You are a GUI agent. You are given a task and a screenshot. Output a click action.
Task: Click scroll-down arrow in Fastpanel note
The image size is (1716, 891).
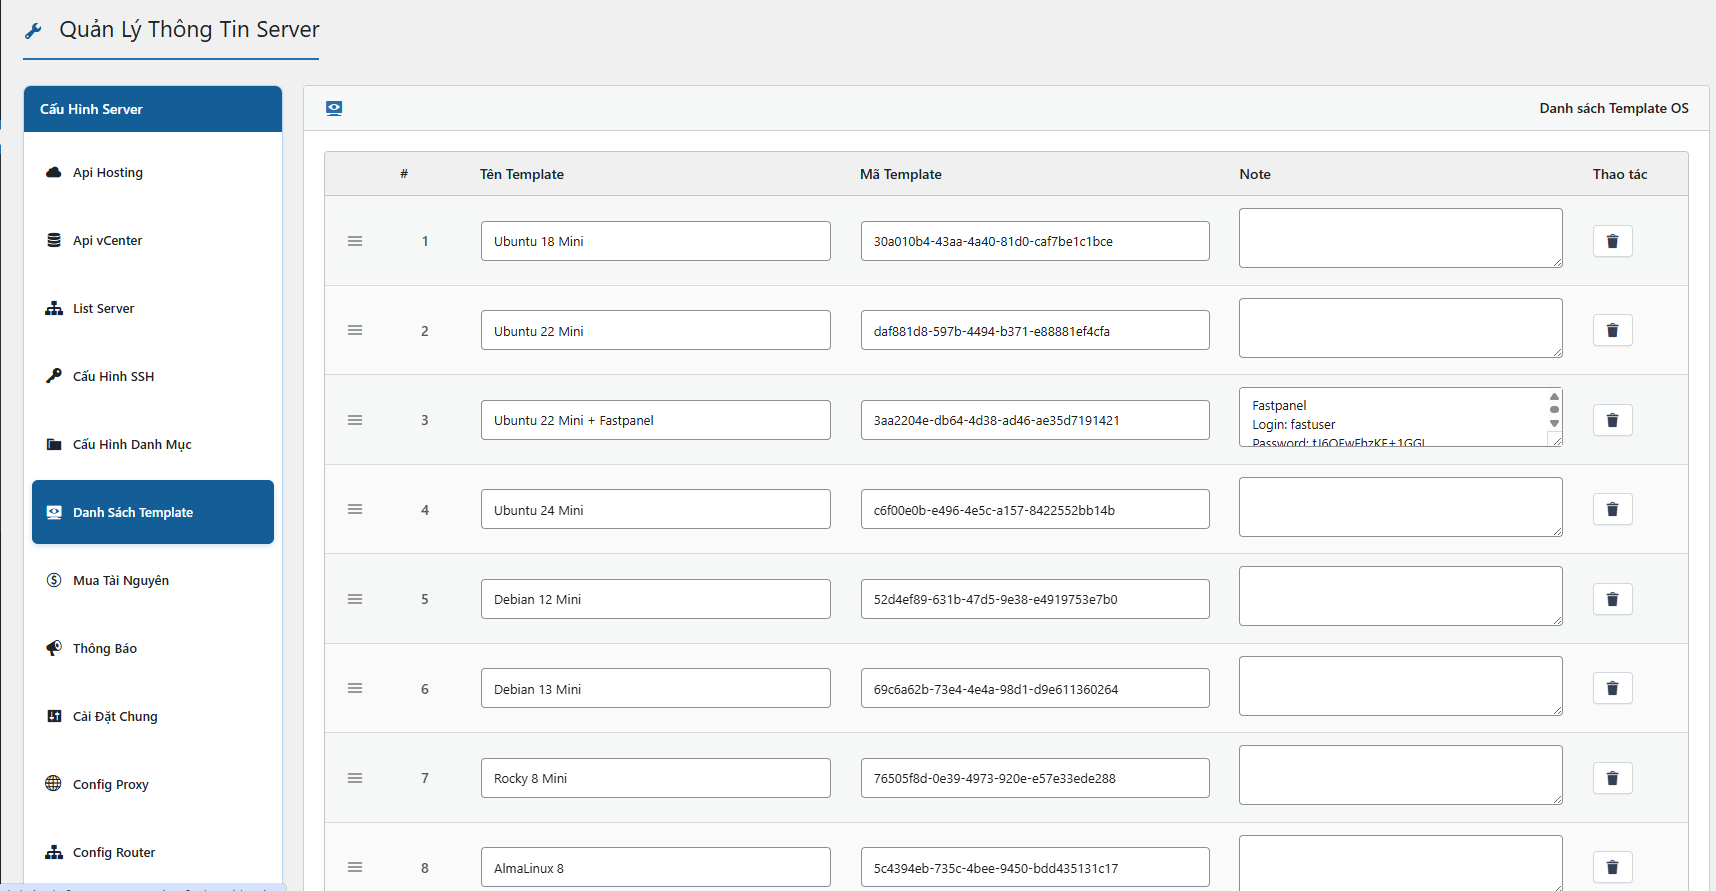1554,423
